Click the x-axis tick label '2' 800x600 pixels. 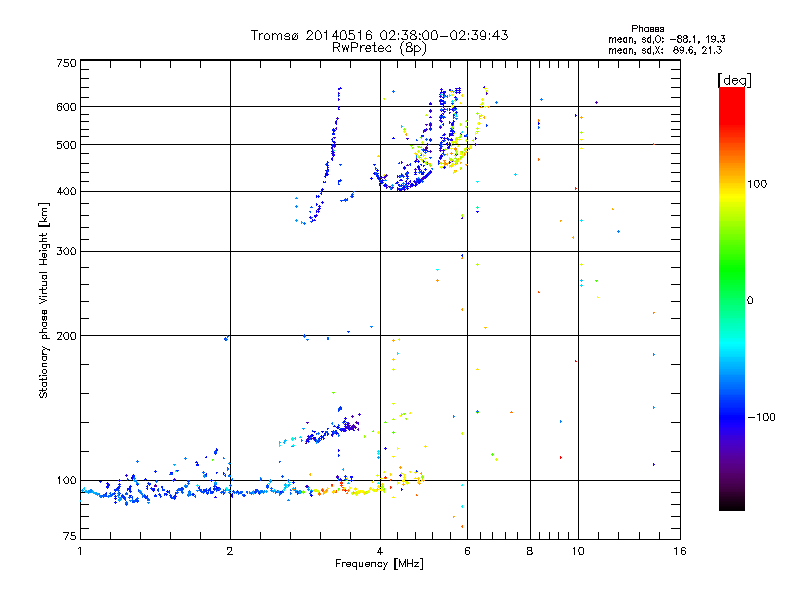pyautogui.click(x=230, y=551)
